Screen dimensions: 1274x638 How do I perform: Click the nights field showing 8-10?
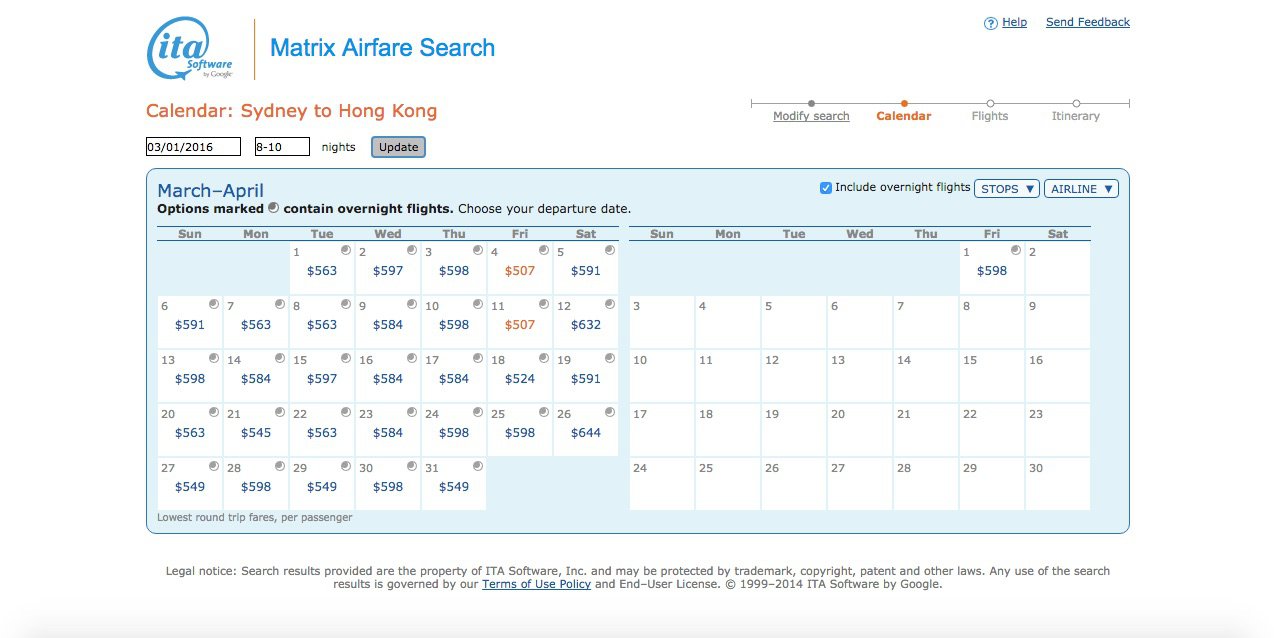[282, 147]
